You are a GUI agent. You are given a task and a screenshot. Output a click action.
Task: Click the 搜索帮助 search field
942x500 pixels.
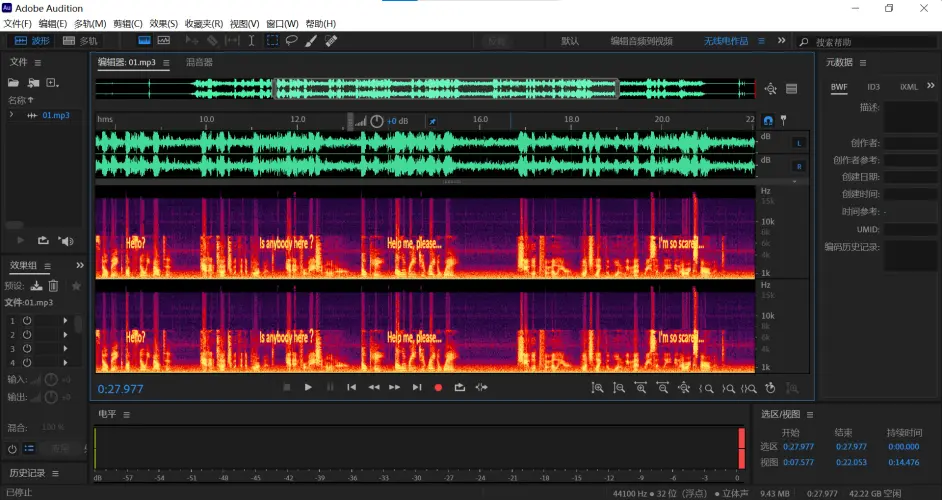click(865, 42)
